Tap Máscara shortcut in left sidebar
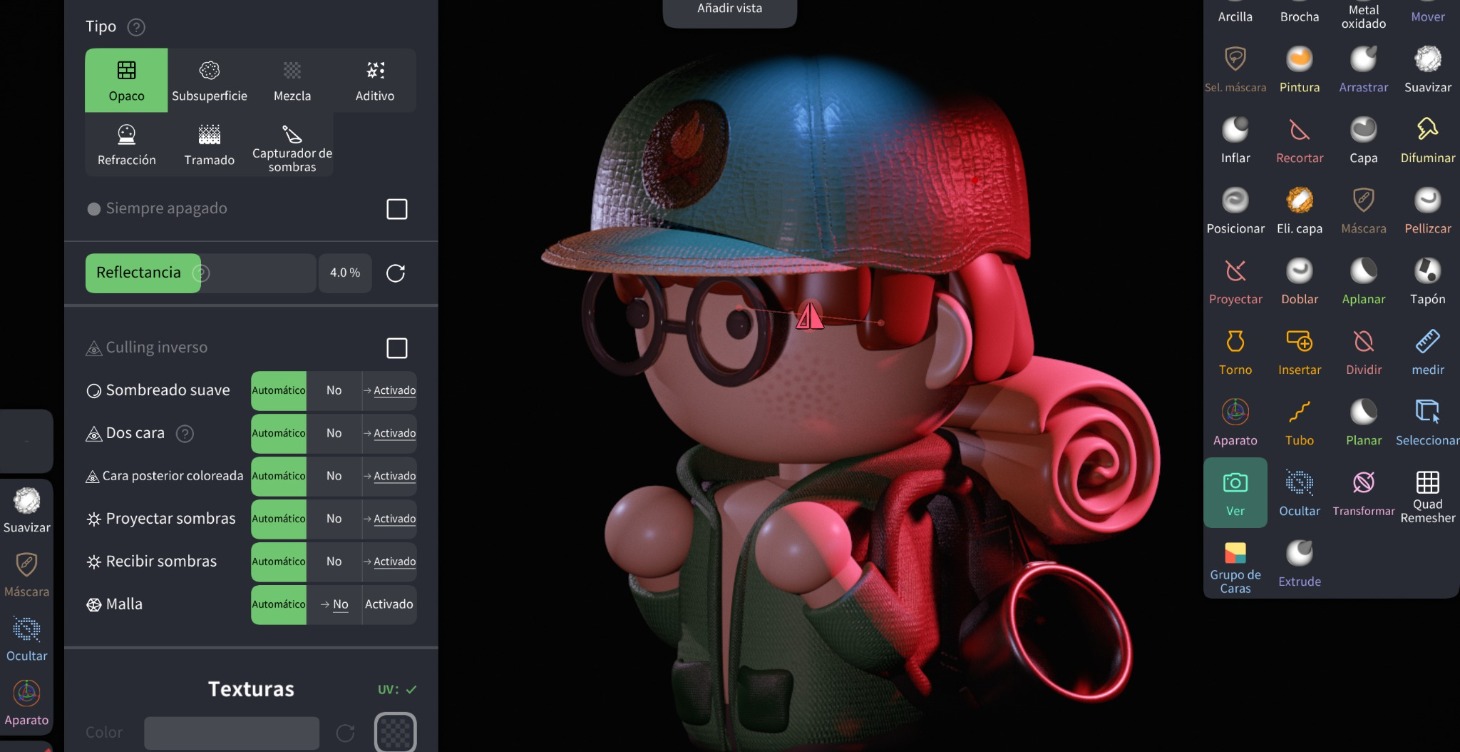The height and width of the screenshot is (752, 1460). (x=26, y=574)
